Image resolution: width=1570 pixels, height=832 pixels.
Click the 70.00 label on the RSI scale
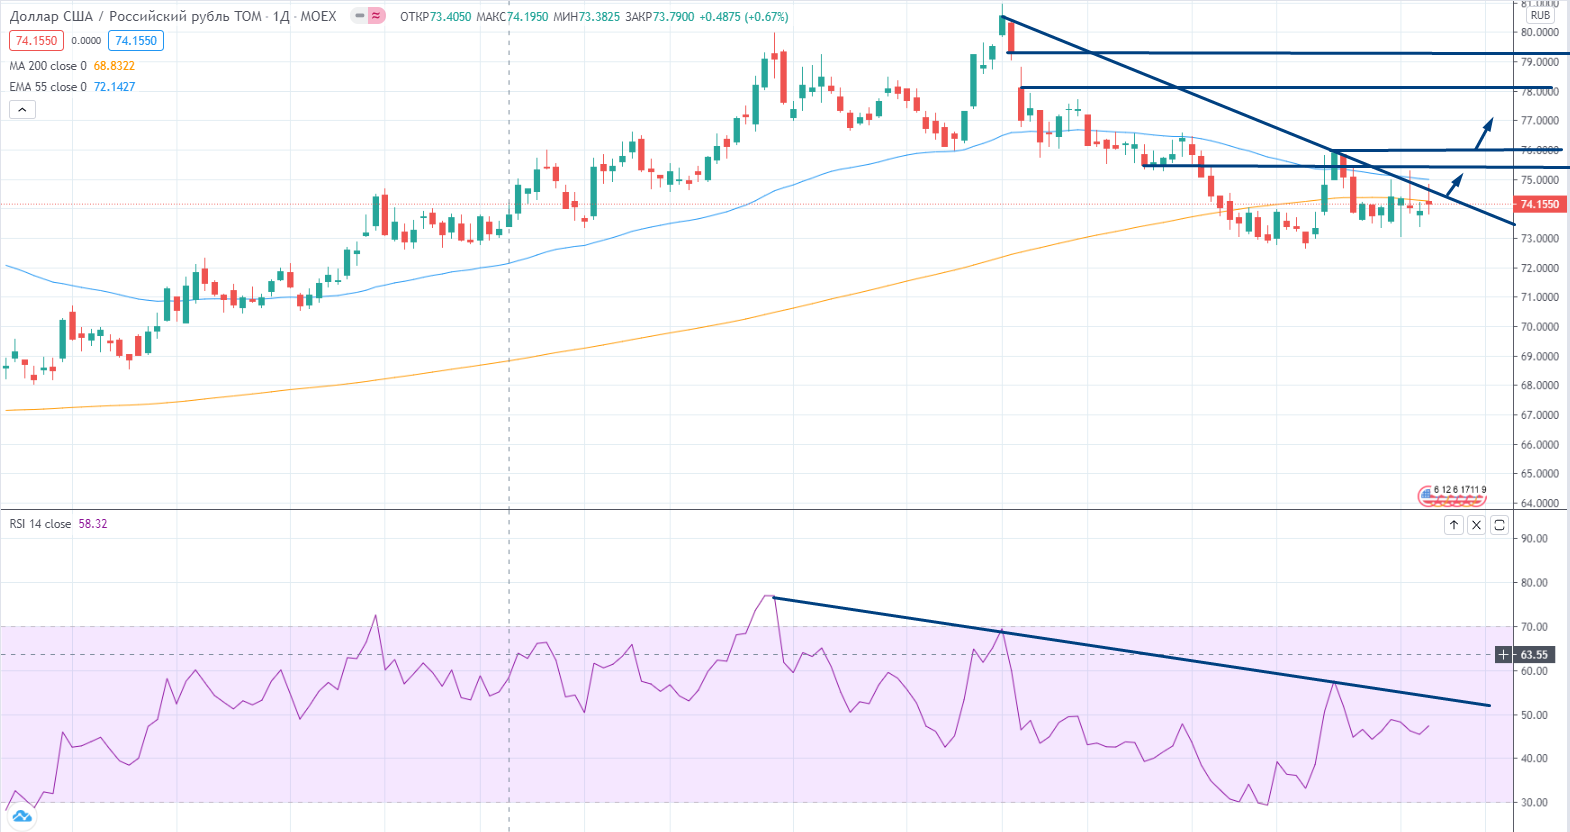pos(1534,627)
